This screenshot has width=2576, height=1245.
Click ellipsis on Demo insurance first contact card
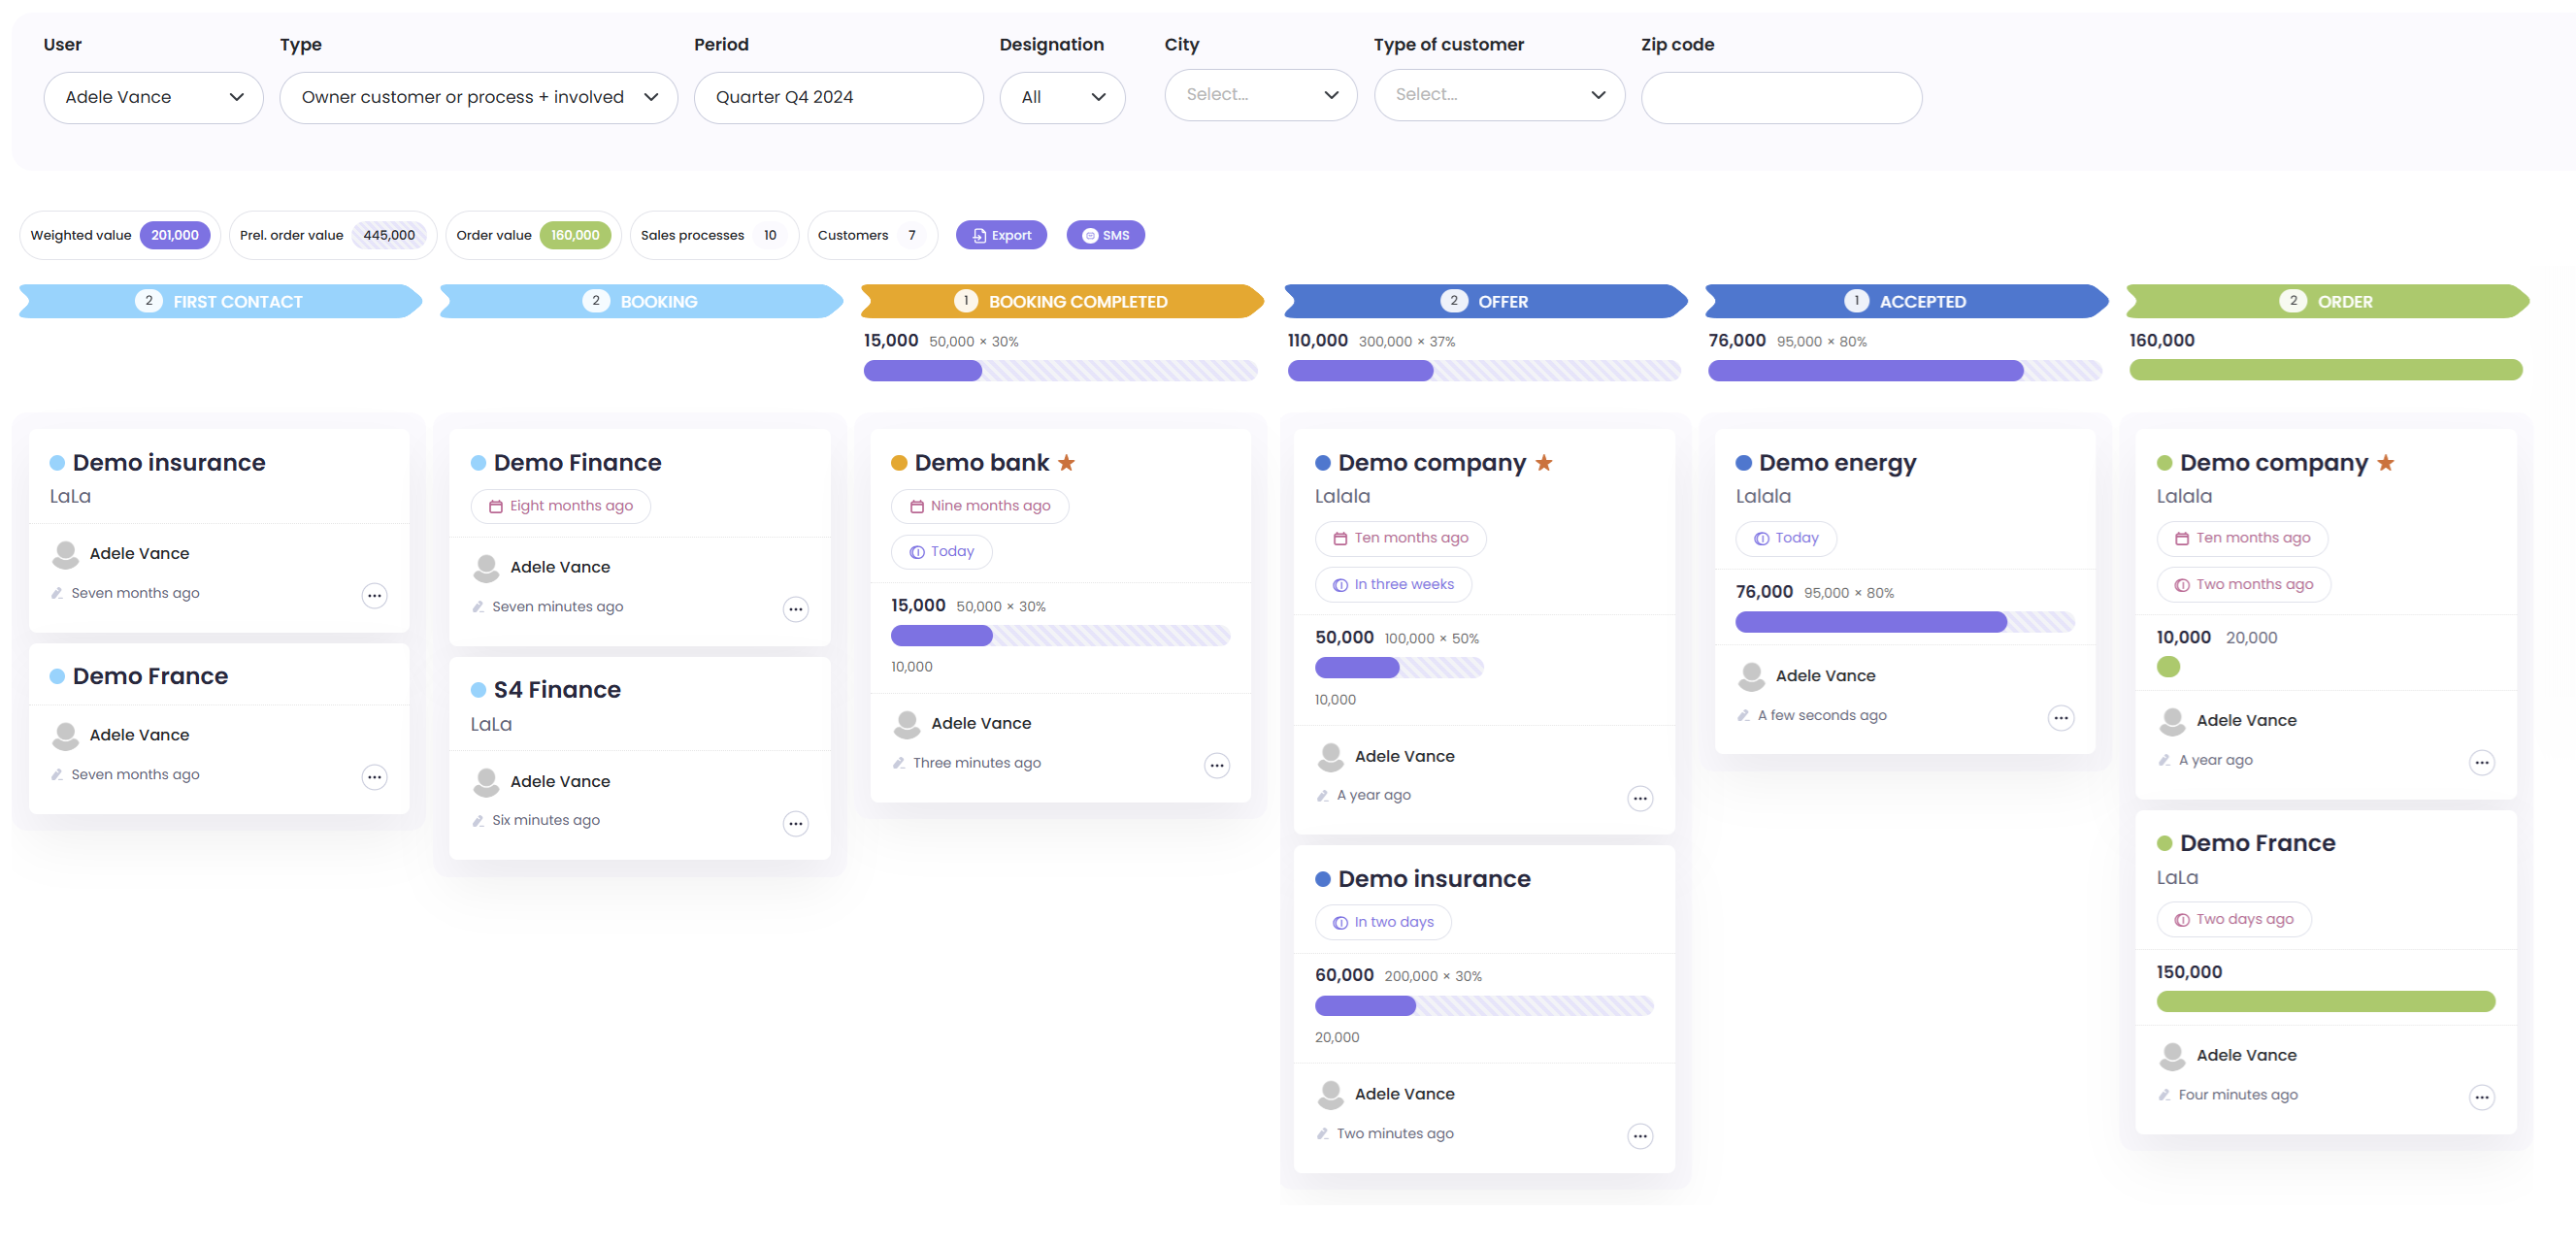click(374, 596)
